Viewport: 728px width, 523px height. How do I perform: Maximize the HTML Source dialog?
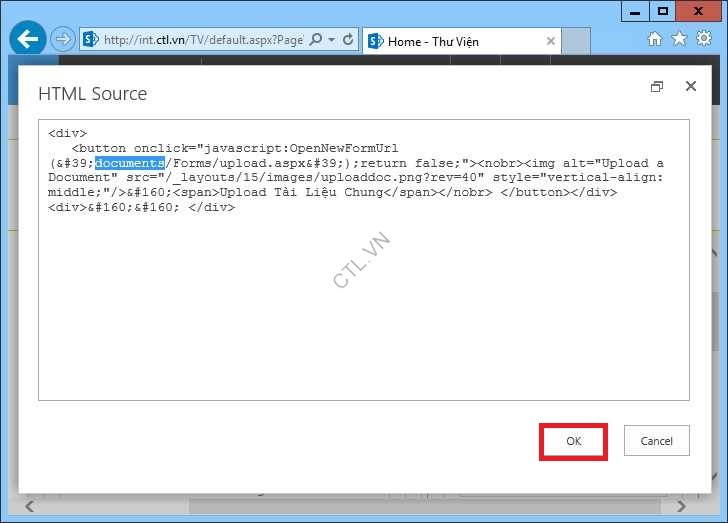coord(657,87)
